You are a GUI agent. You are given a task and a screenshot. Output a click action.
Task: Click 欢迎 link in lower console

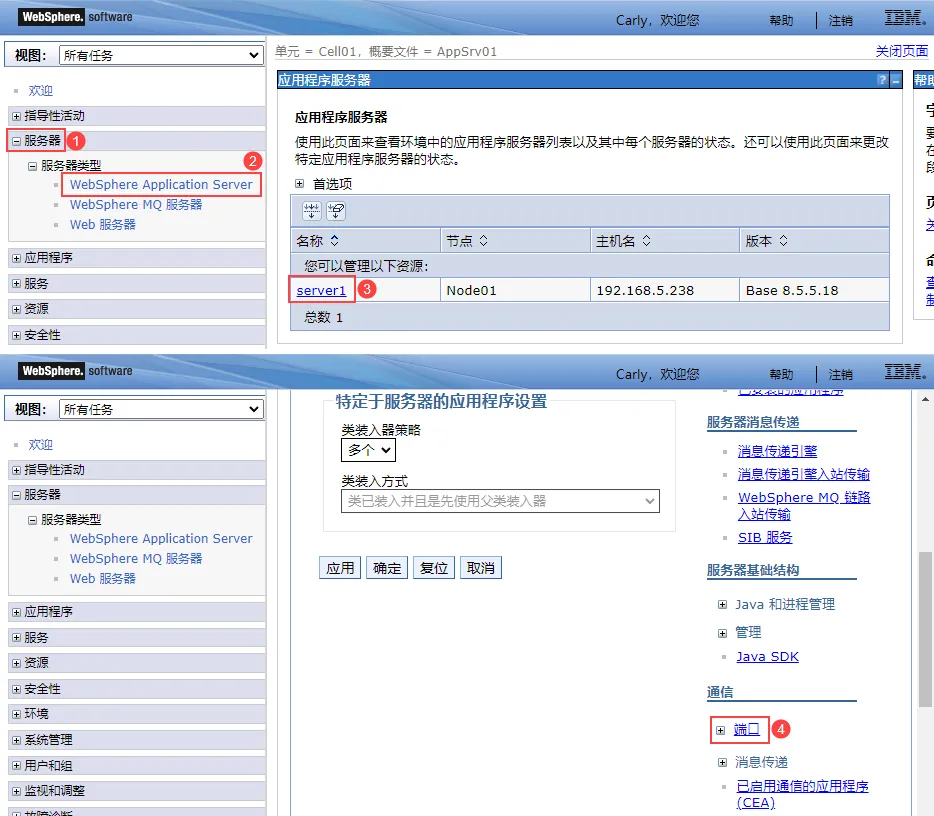[41, 444]
